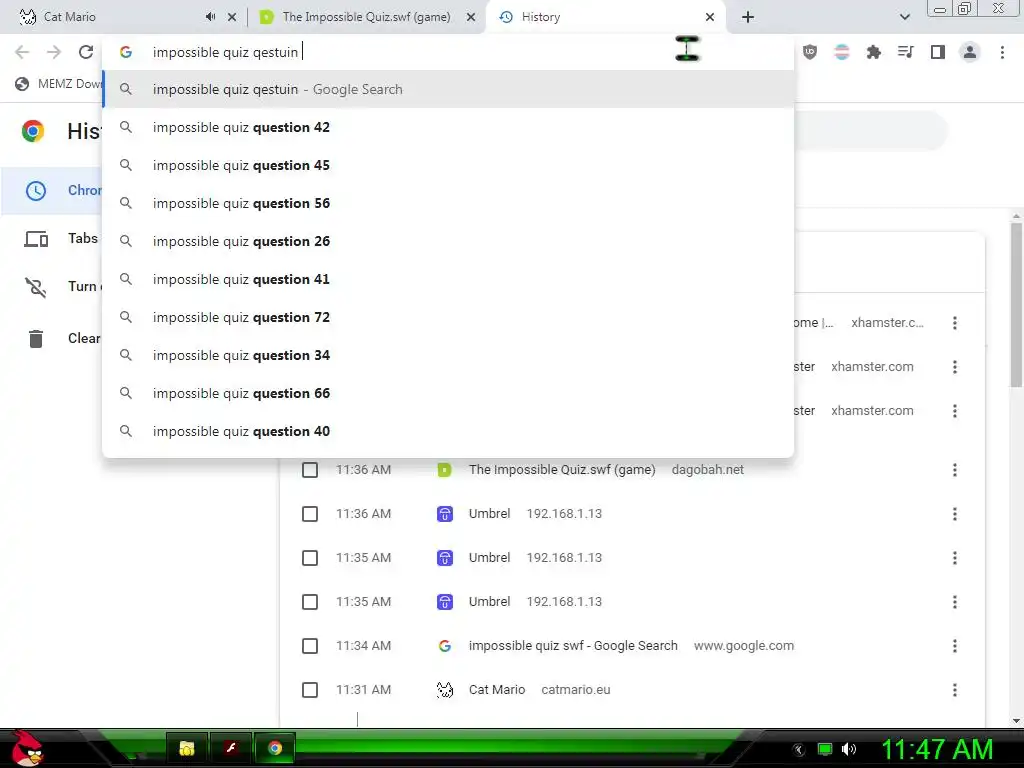This screenshot has height=768, width=1024.
Task: Open actions menu for xhamster.c... entry
Action: [955, 323]
